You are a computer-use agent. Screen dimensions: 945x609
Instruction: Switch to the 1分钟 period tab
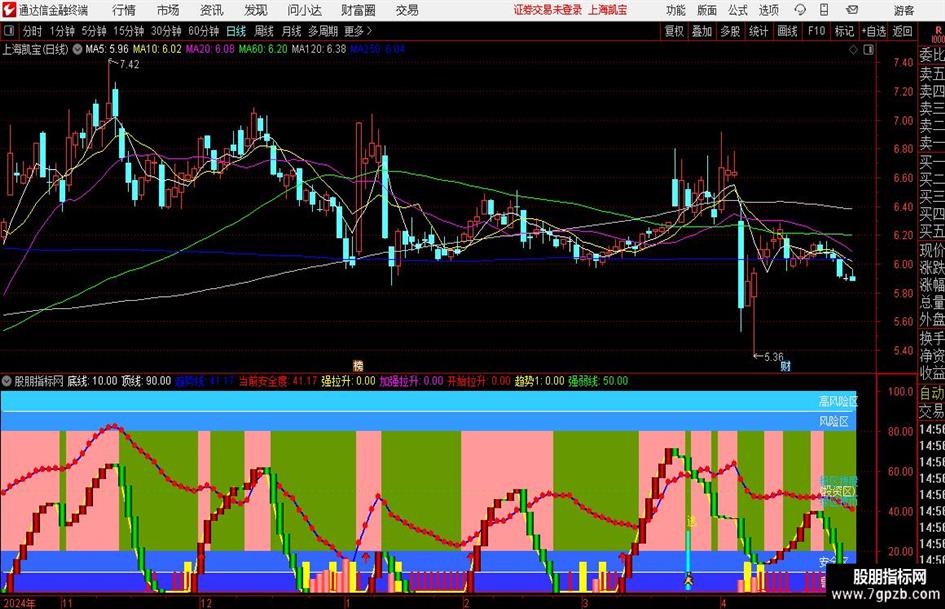[x=61, y=31]
